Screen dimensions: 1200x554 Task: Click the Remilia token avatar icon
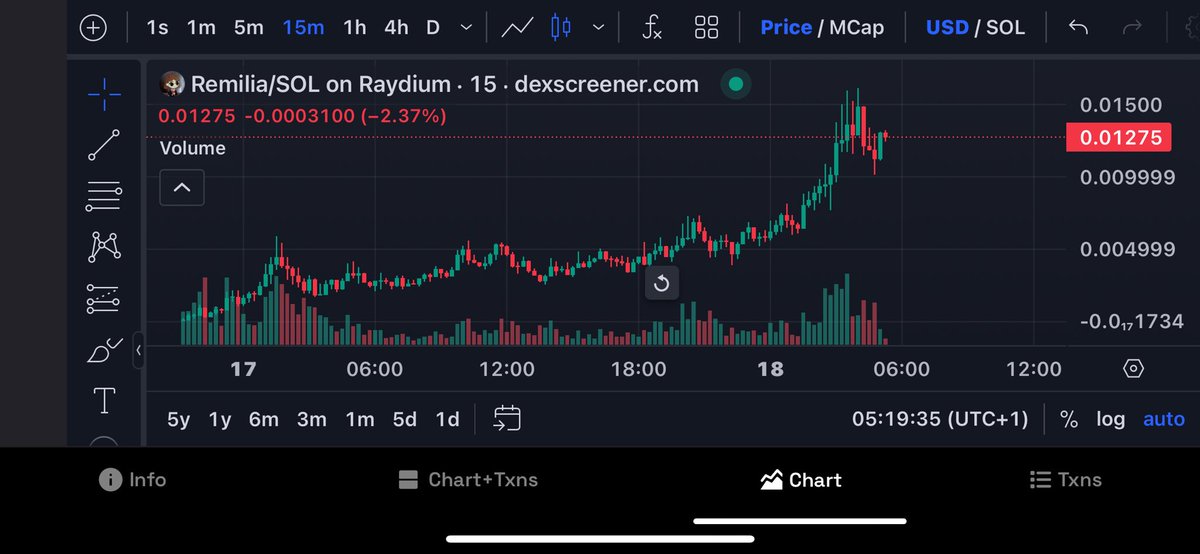[173, 85]
